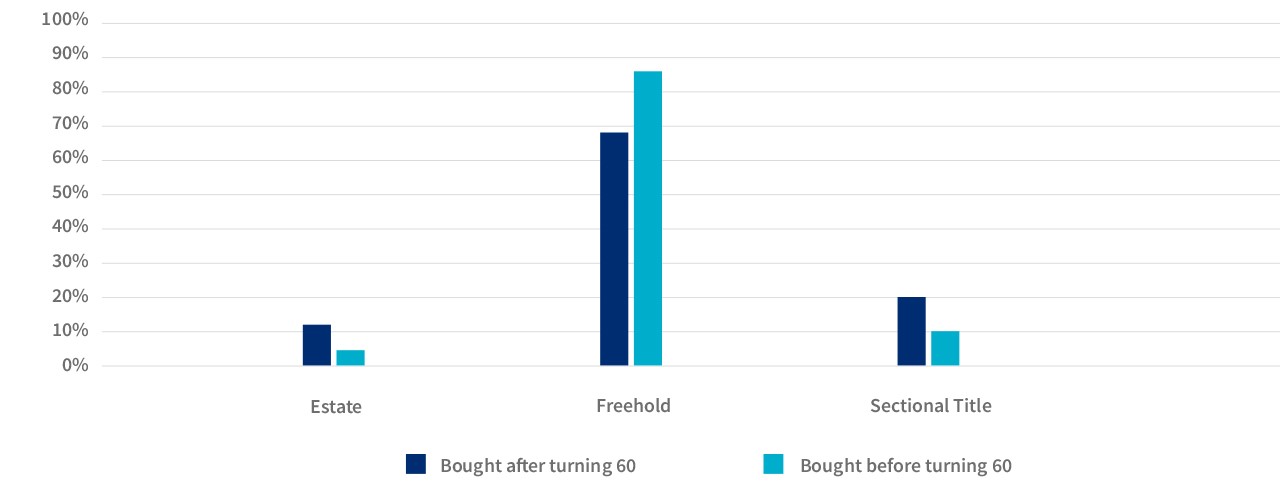Select the dark blue Freehold bar

614,249
